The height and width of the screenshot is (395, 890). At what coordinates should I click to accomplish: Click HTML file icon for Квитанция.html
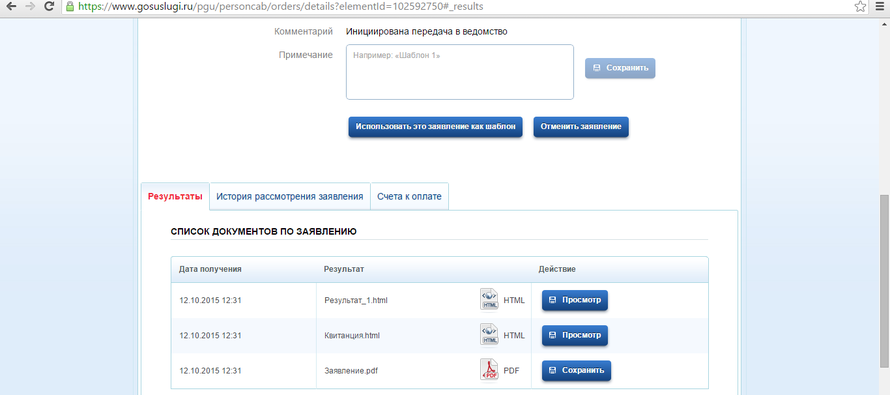pyautogui.click(x=489, y=335)
